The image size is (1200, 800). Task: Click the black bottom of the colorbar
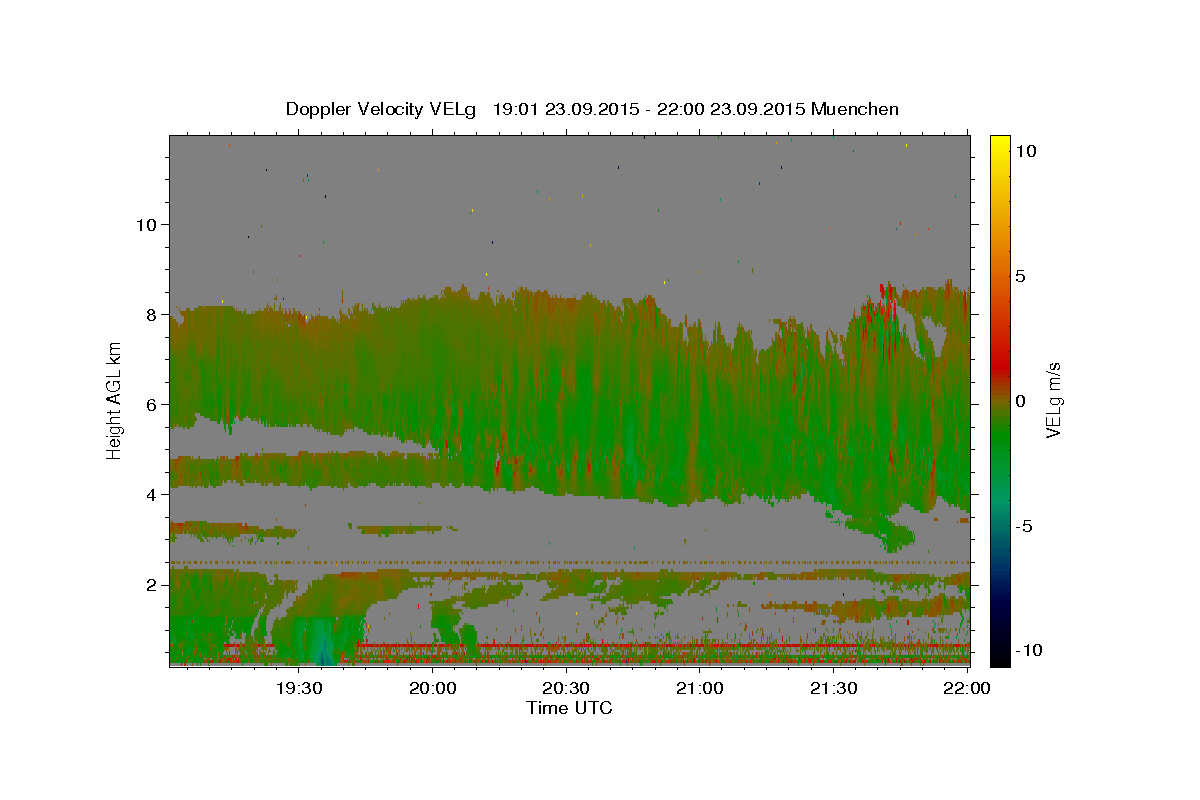pos(1000,655)
